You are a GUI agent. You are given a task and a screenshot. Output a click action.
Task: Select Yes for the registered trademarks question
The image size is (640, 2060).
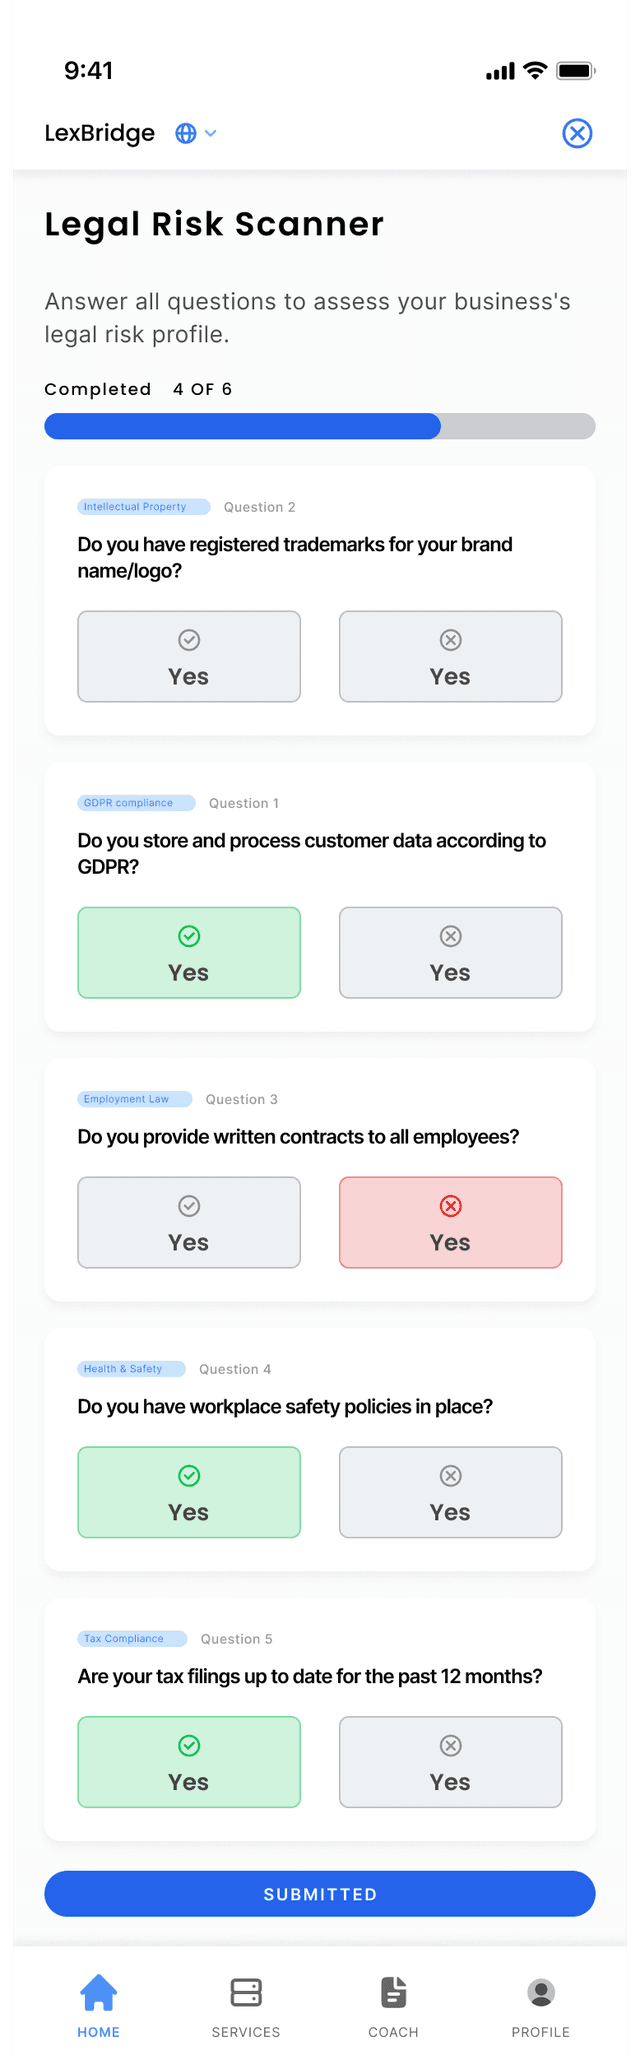pos(189,656)
